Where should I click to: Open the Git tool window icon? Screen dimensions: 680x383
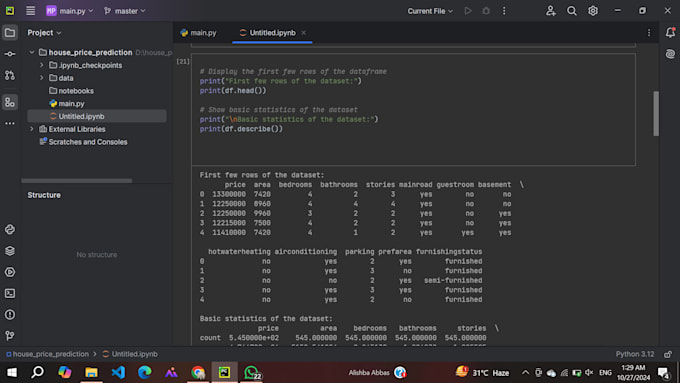tap(10, 336)
